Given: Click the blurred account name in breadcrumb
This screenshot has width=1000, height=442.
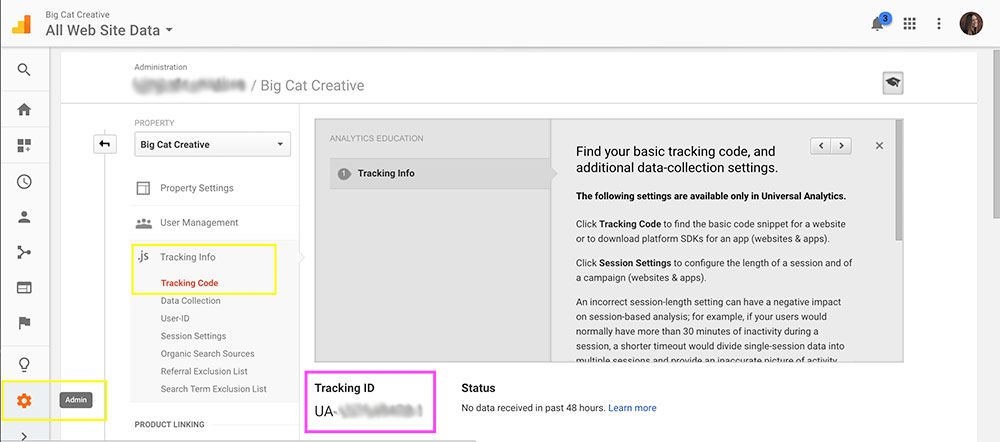Looking at the screenshot, I should [189, 85].
